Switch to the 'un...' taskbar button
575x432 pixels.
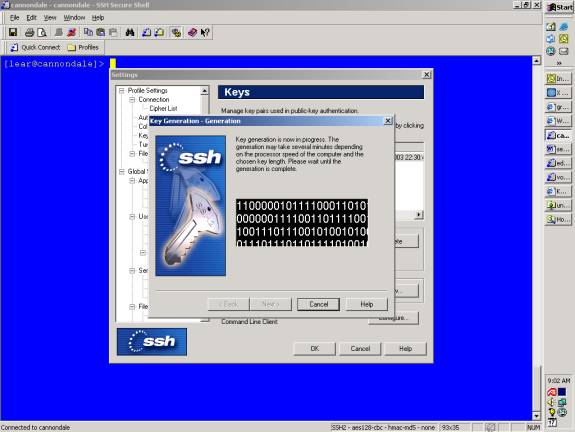(x=558, y=205)
